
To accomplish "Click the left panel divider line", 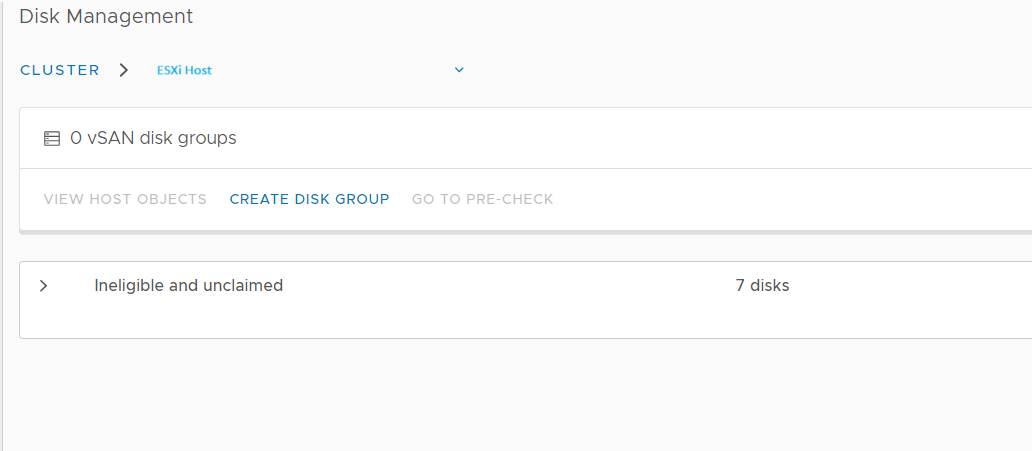I will coord(3,225).
